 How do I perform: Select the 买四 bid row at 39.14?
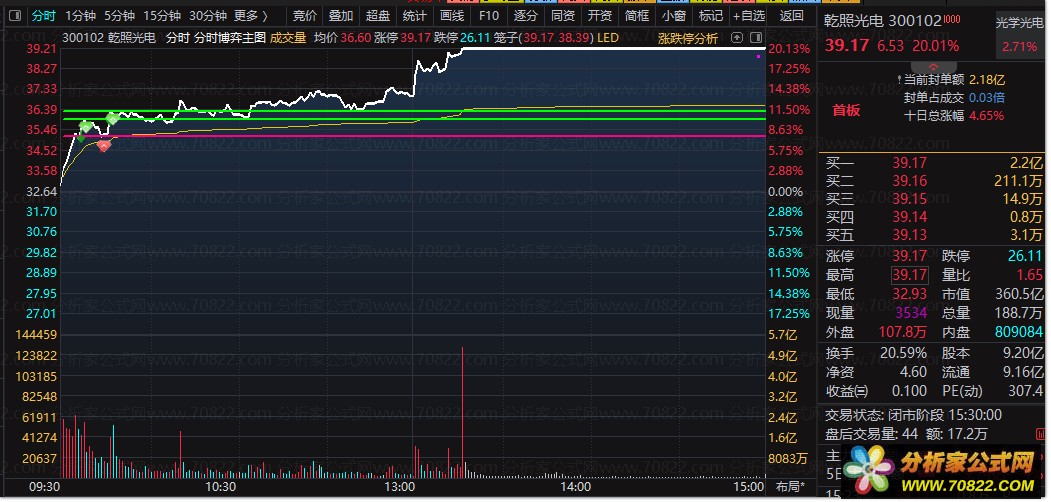[x=934, y=217]
